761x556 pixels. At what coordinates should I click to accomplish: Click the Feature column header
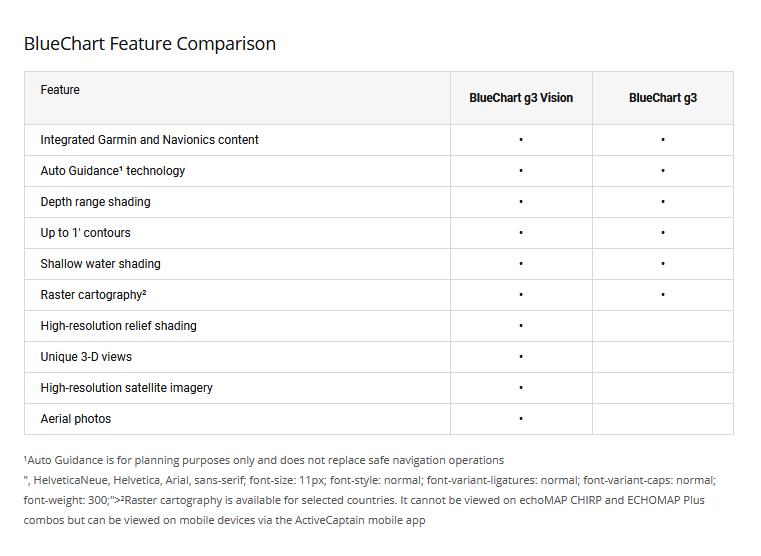tap(60, 90)
